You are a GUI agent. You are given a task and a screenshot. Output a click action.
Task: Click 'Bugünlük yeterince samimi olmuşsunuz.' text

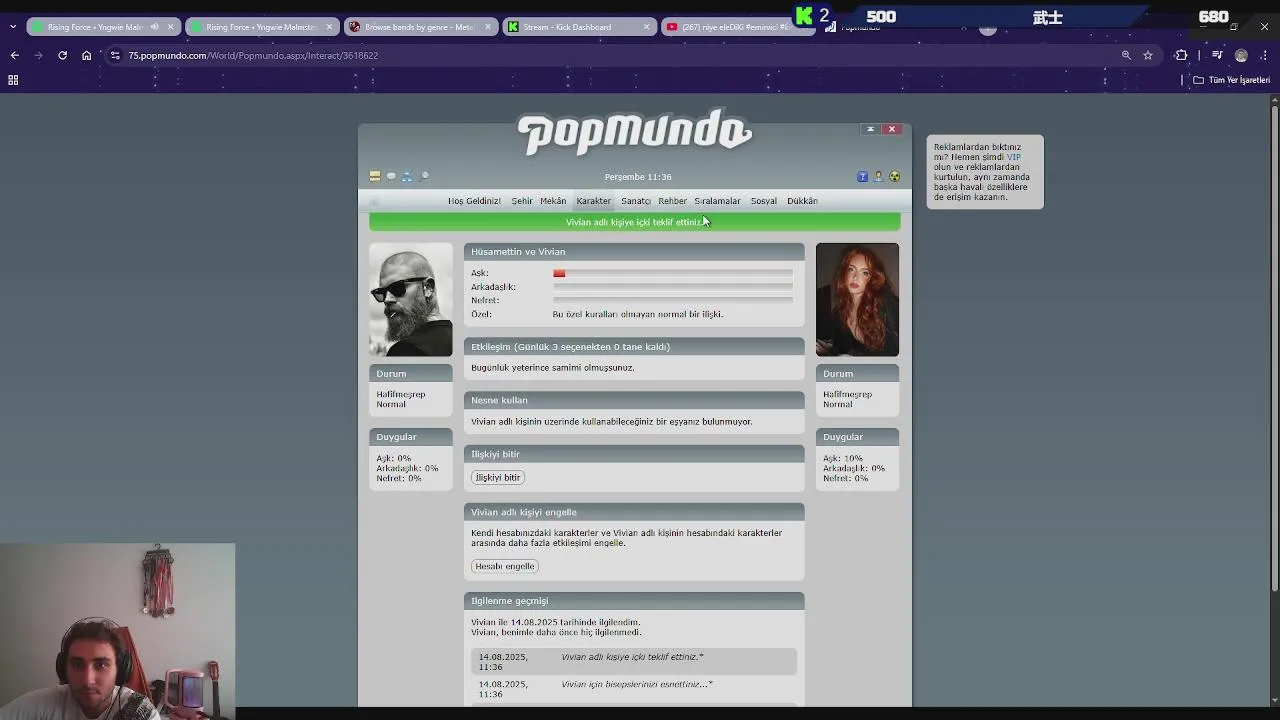pos(553,368)
